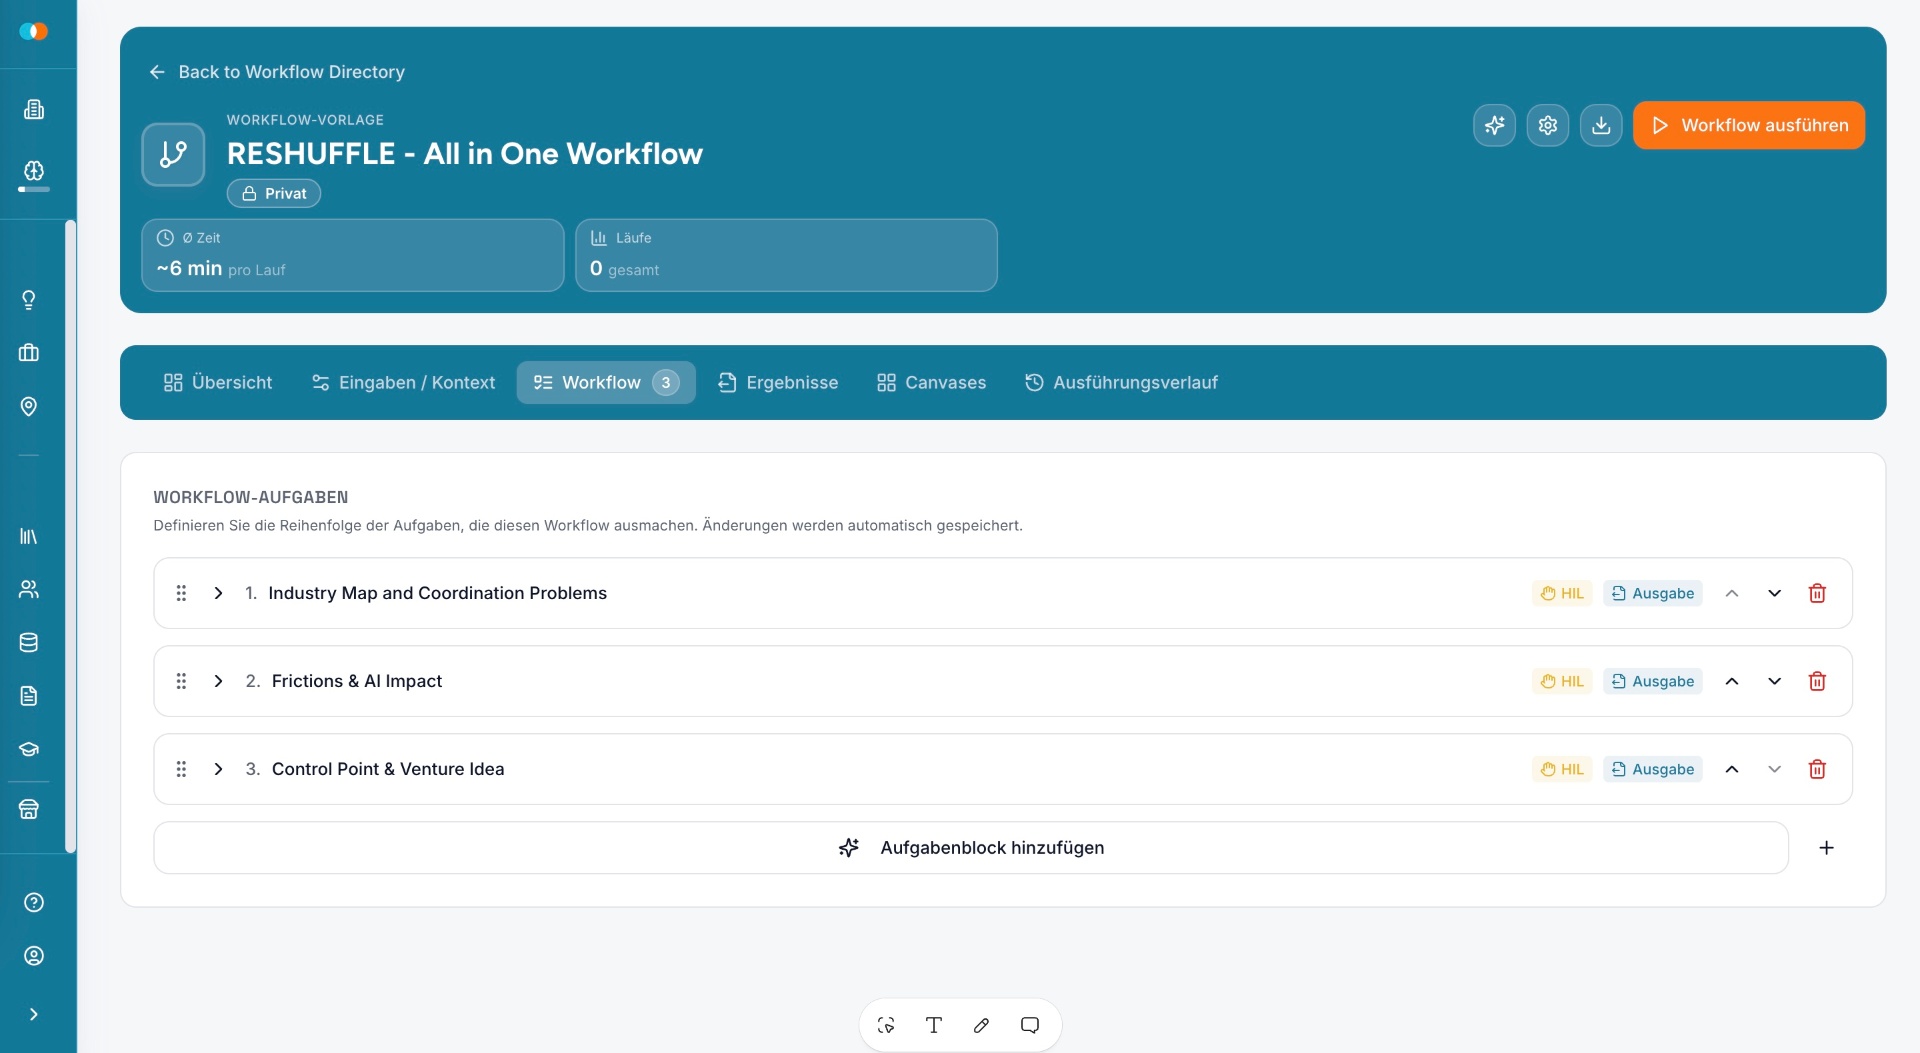The width and height of the screenshot is (1920, 1053).
Task: Open the briefcase icon in the sidebar
Action: (x=29, y=353)
